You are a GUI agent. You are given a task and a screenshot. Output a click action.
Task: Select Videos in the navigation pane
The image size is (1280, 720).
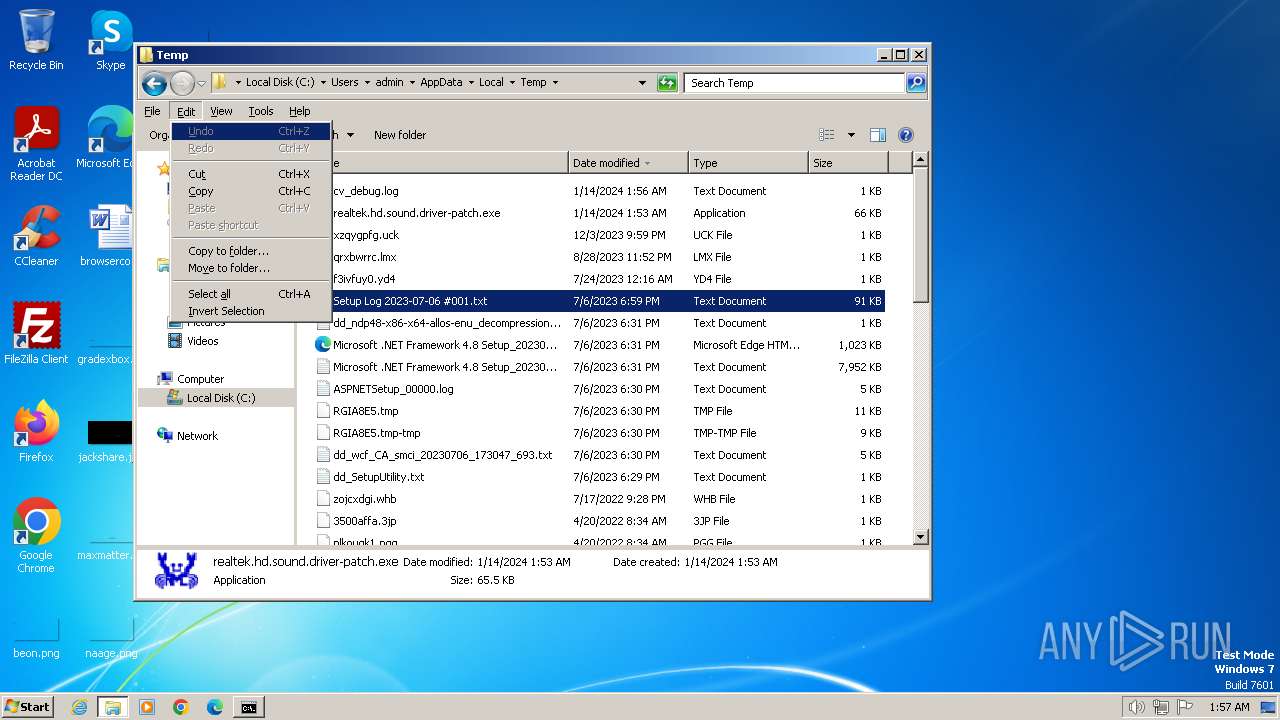[x=202, y=341]
